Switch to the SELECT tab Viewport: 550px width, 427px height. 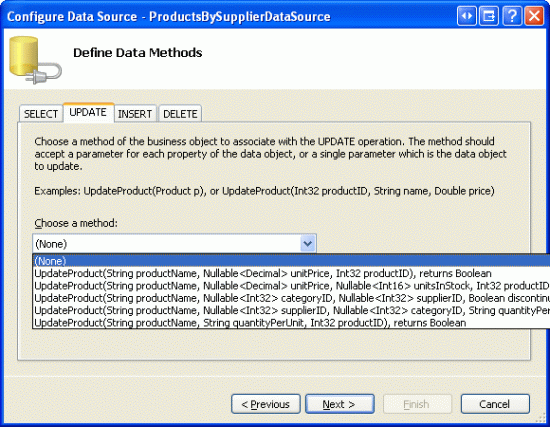(41, 114)
